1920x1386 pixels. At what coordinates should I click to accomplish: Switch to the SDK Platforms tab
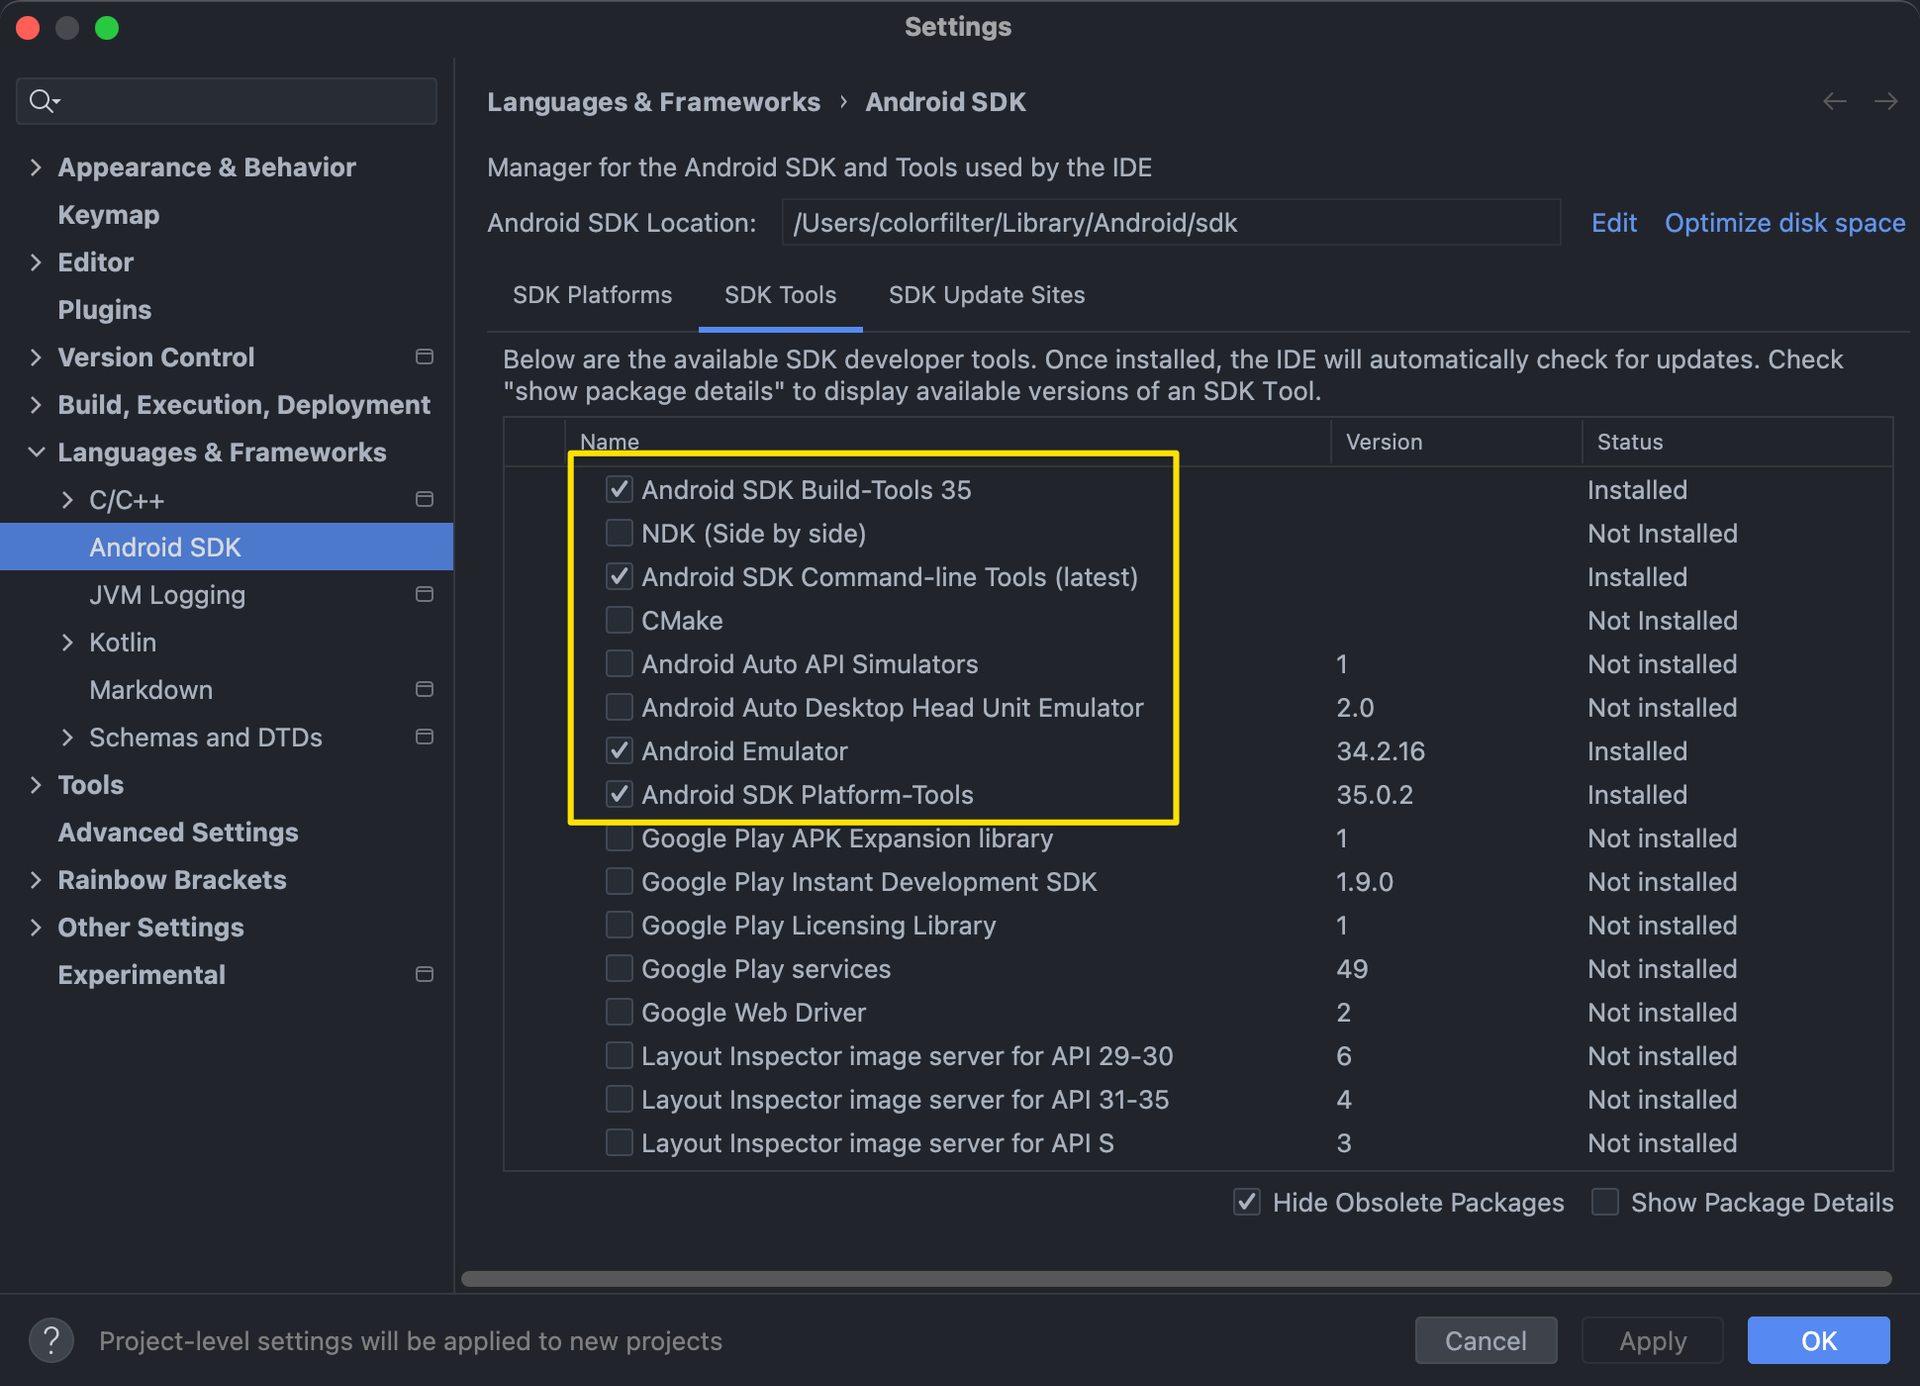[592, 295]
